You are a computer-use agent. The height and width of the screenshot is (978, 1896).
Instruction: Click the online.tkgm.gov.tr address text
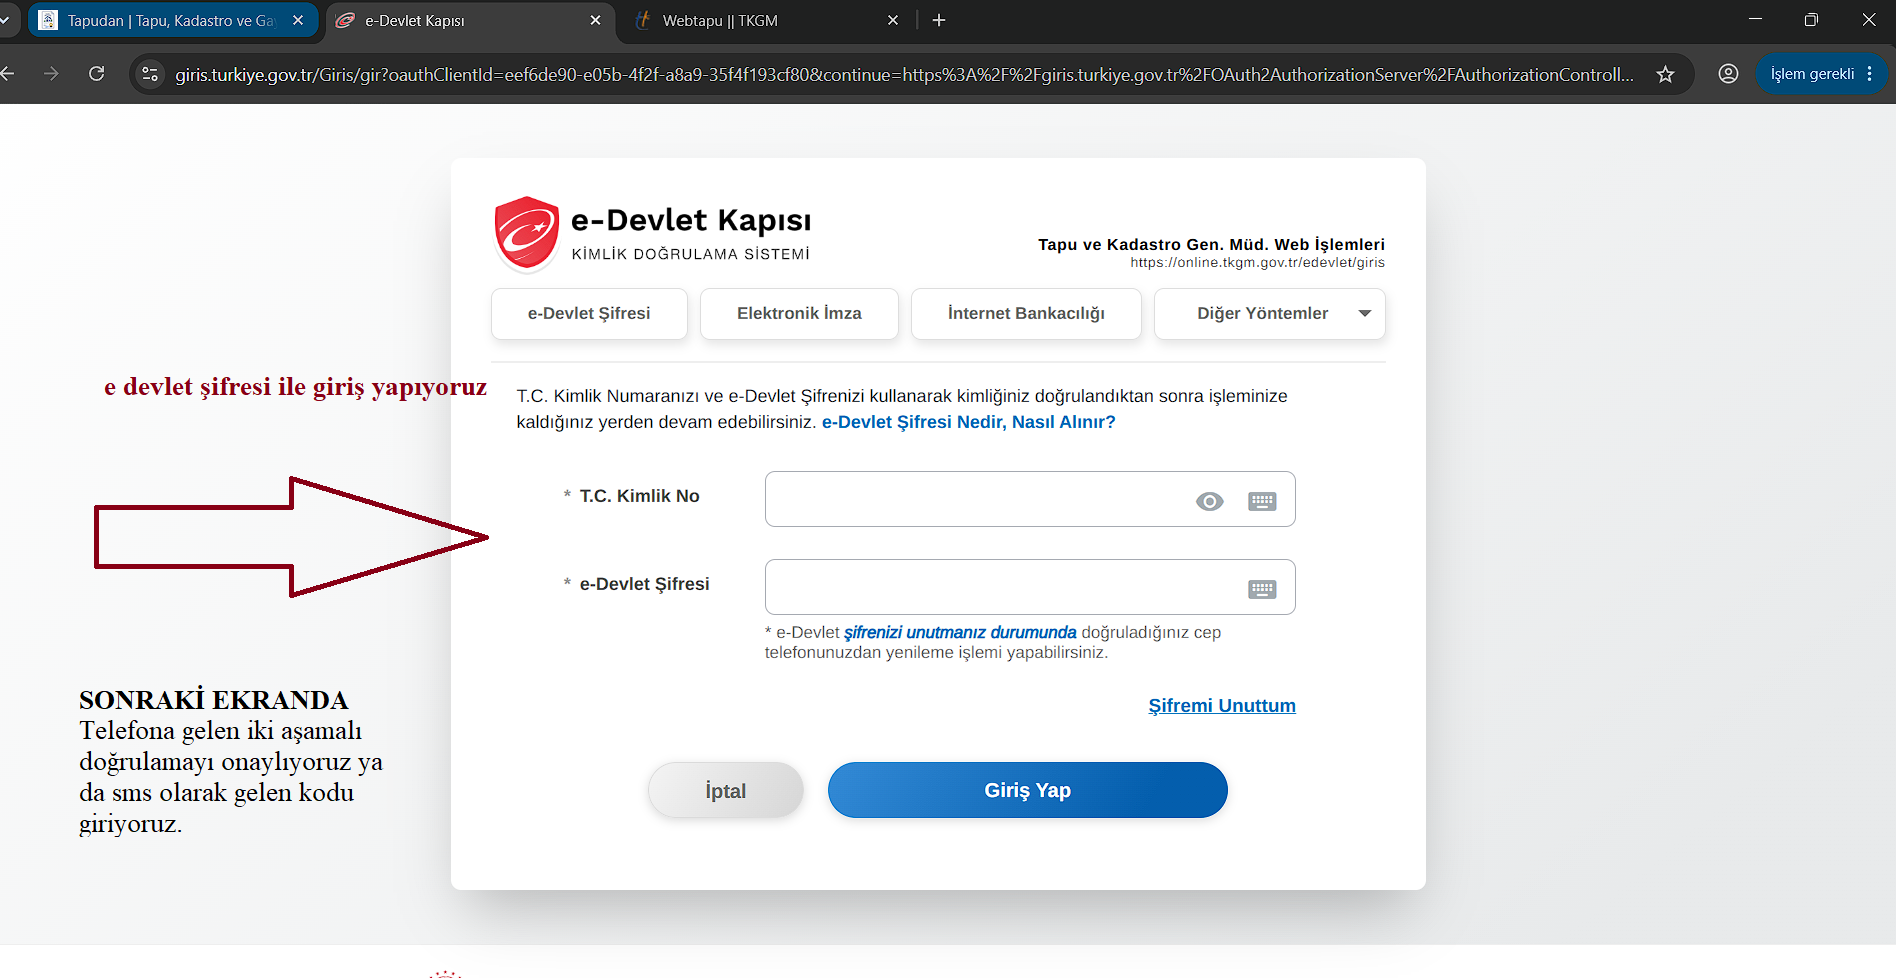click(1258, 263)
